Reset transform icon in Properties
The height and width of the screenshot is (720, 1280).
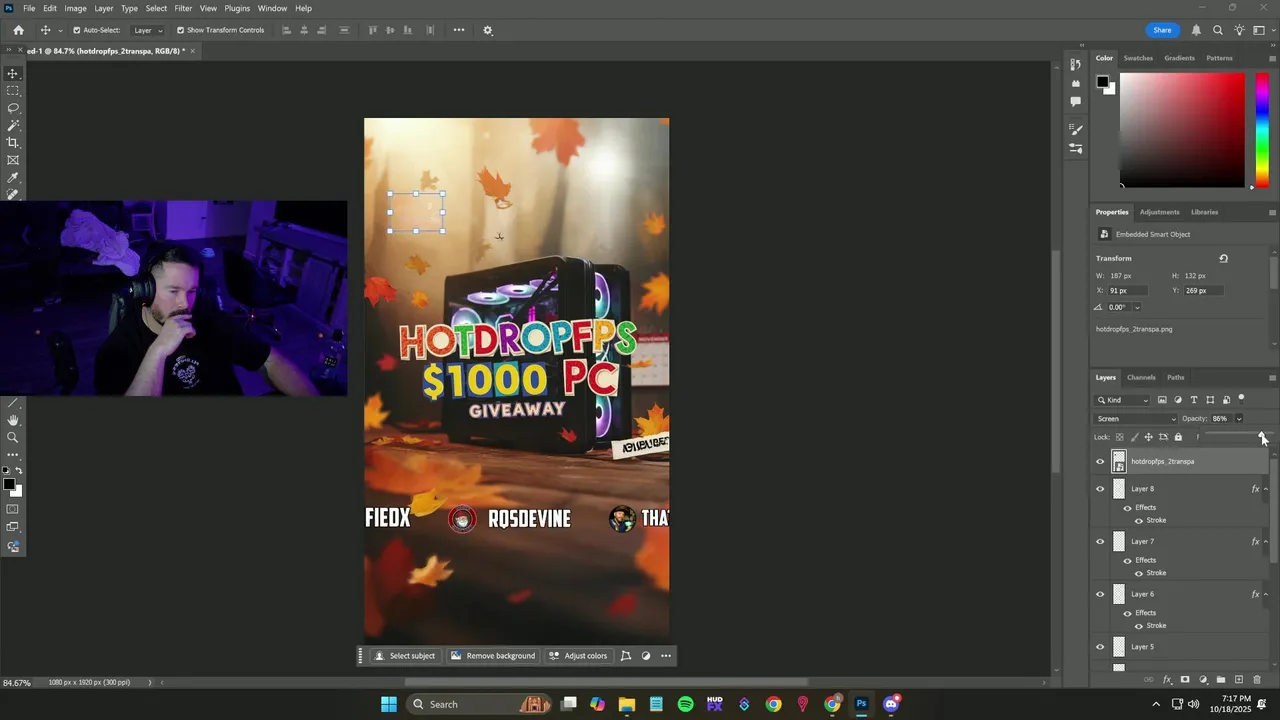click(1223, 258)
